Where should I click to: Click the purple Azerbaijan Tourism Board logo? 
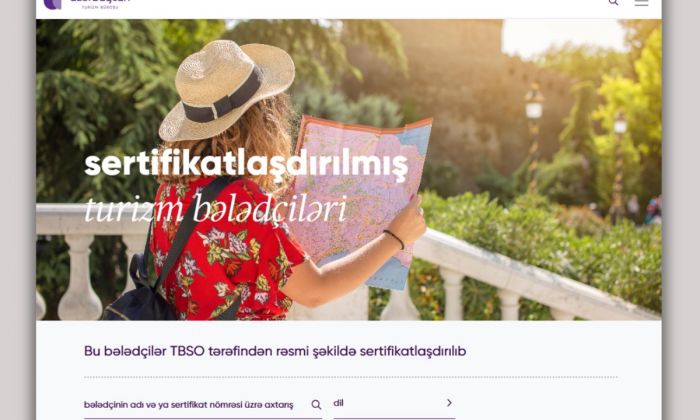tap(53, 4)
